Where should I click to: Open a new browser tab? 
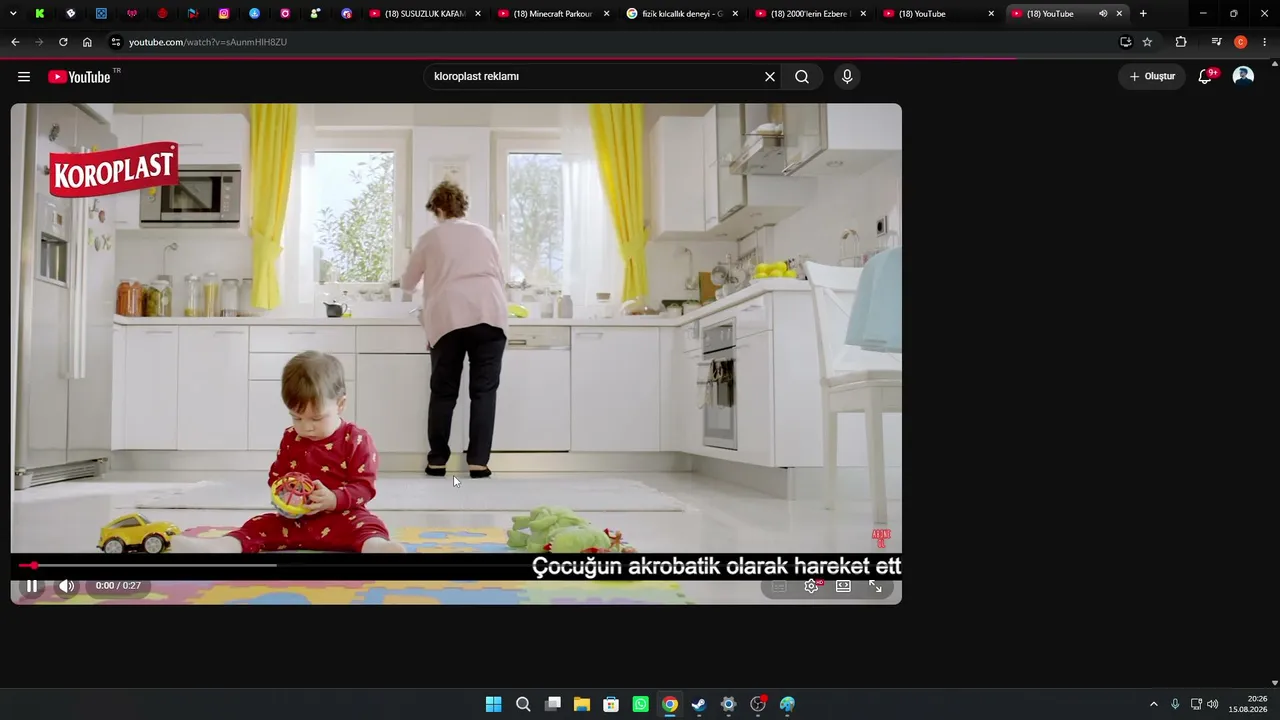point(1143,14)
